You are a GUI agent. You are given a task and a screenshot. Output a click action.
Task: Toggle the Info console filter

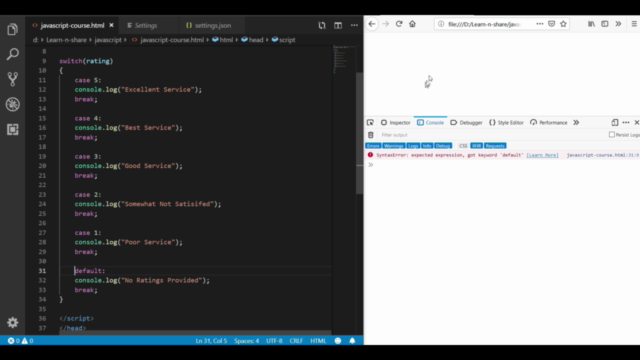(x=427, y=146)
